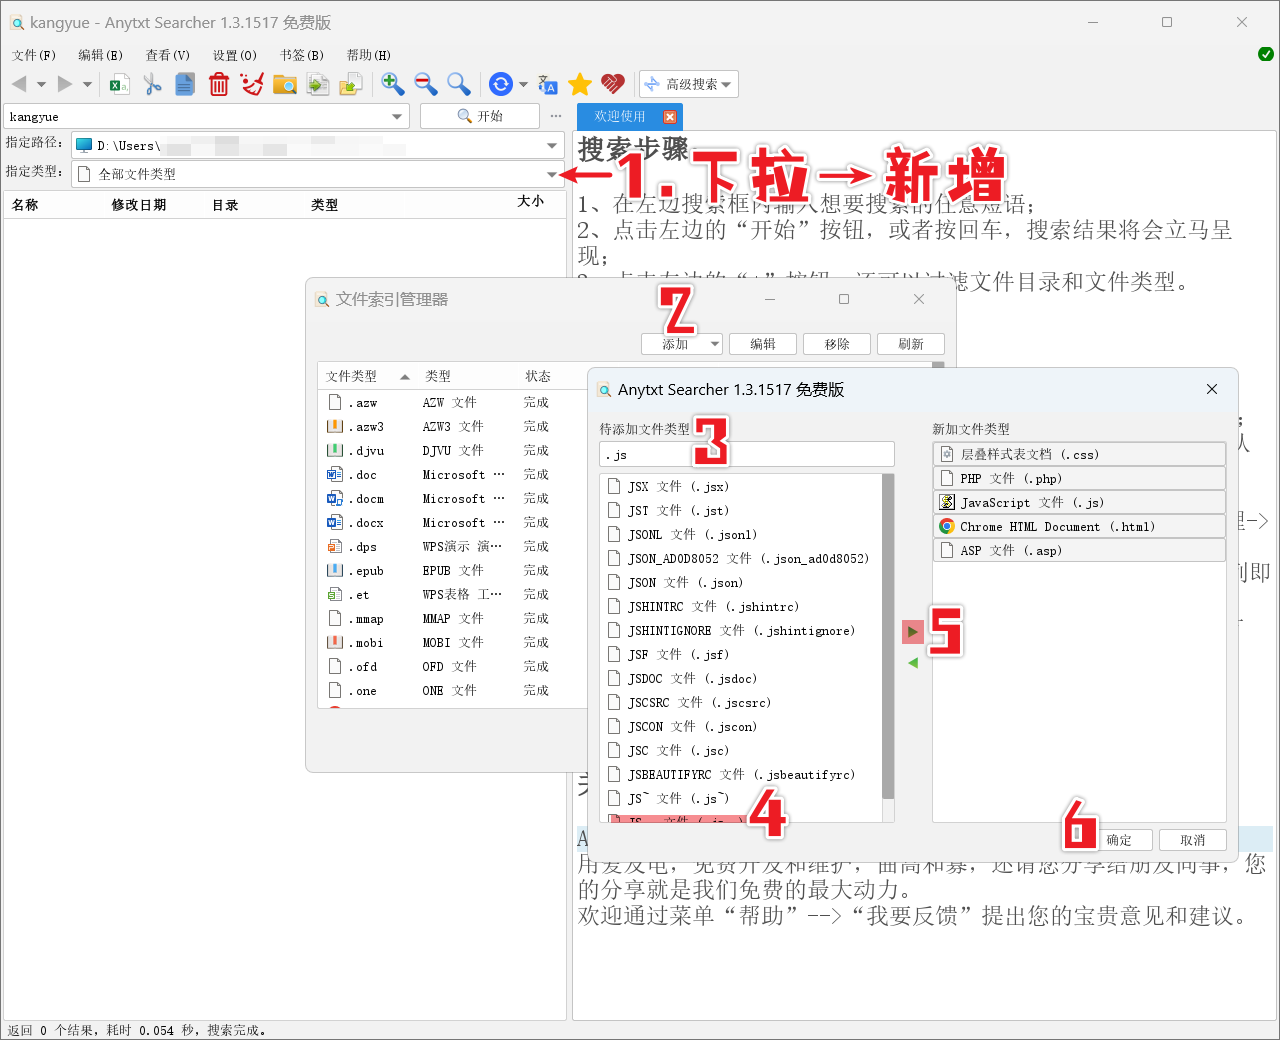Sort results by 大小 column

click(531, 202)
